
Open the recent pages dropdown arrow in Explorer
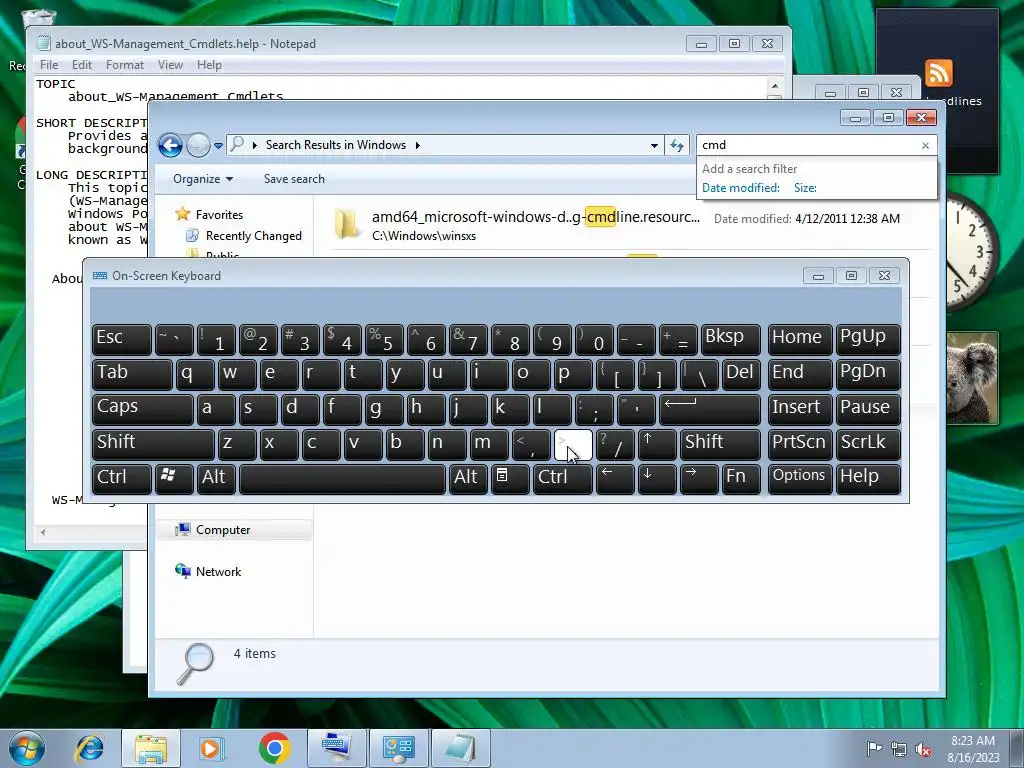pyautogui.click(x=218, y=146)
